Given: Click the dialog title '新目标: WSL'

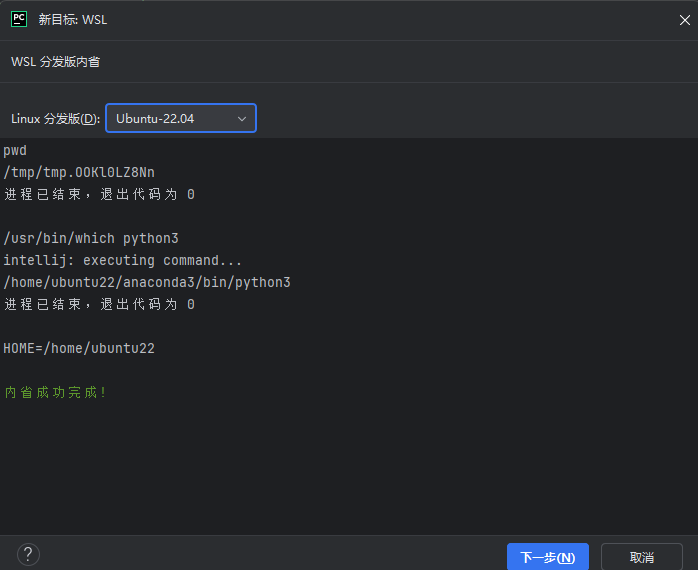Looking at the screenshot, I should coord(73,20).
